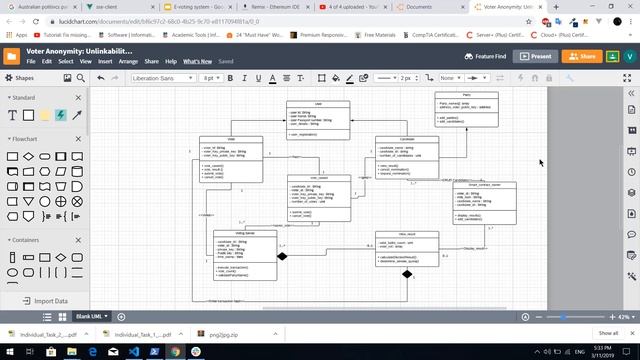Select the diamond decision flowchart shape

click(29, 156)
